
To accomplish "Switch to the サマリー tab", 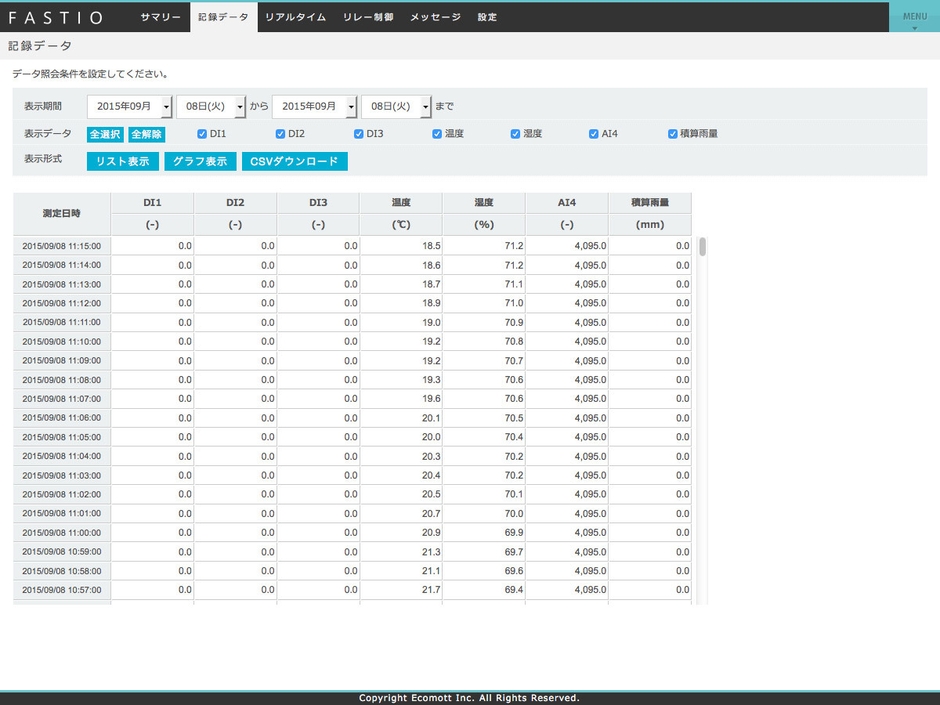I will (160, 17).
